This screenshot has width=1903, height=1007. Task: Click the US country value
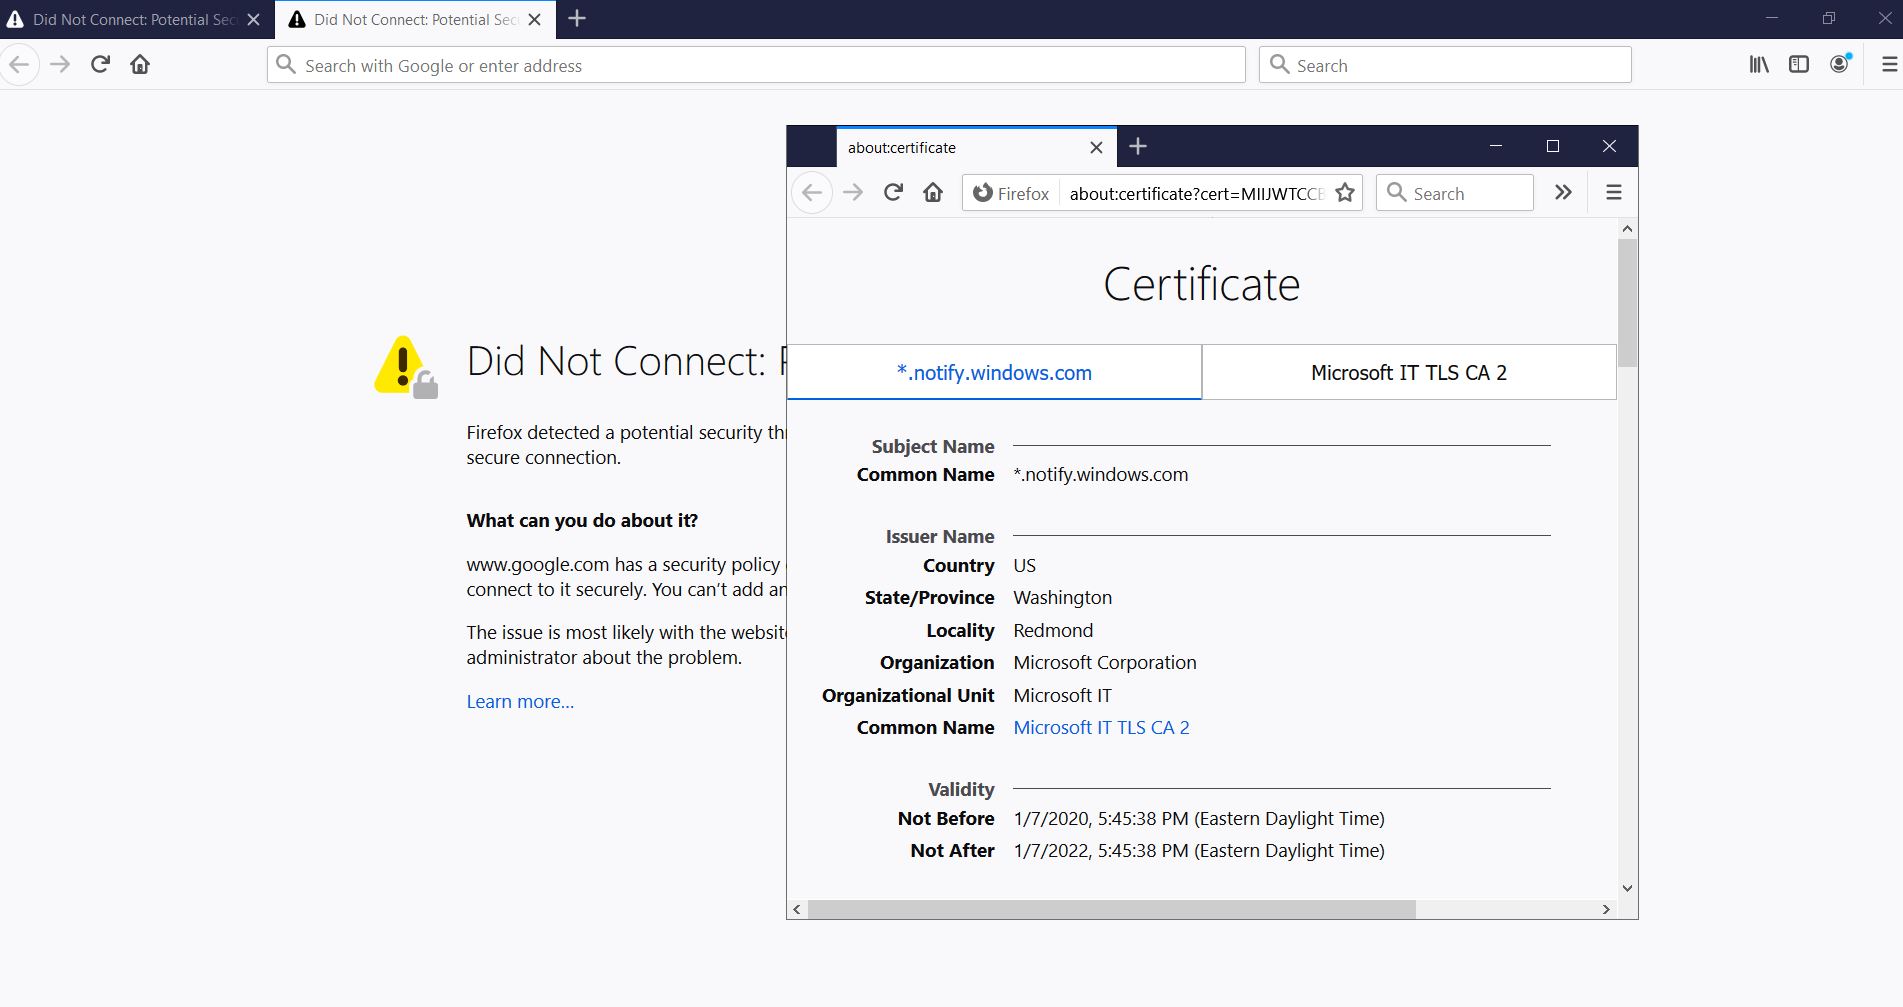(x=1025, y=566)
